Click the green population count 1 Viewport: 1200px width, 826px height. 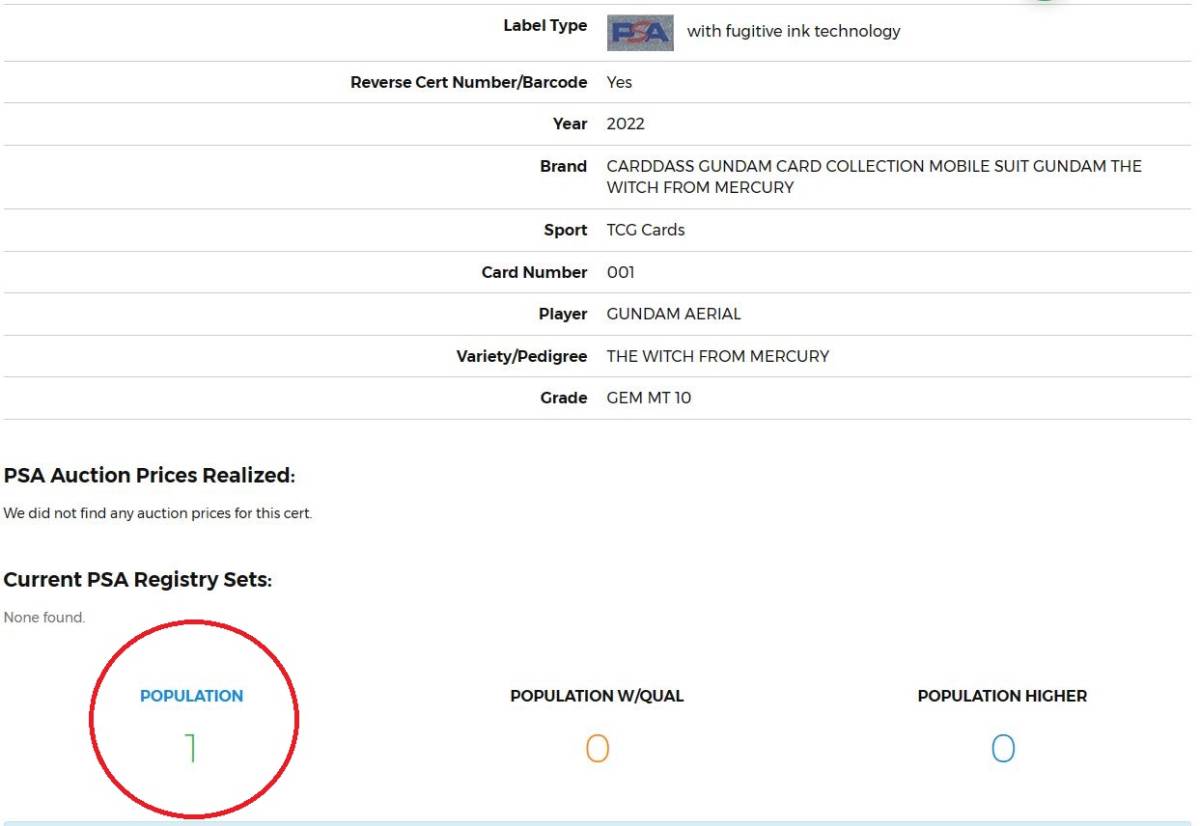191,749
